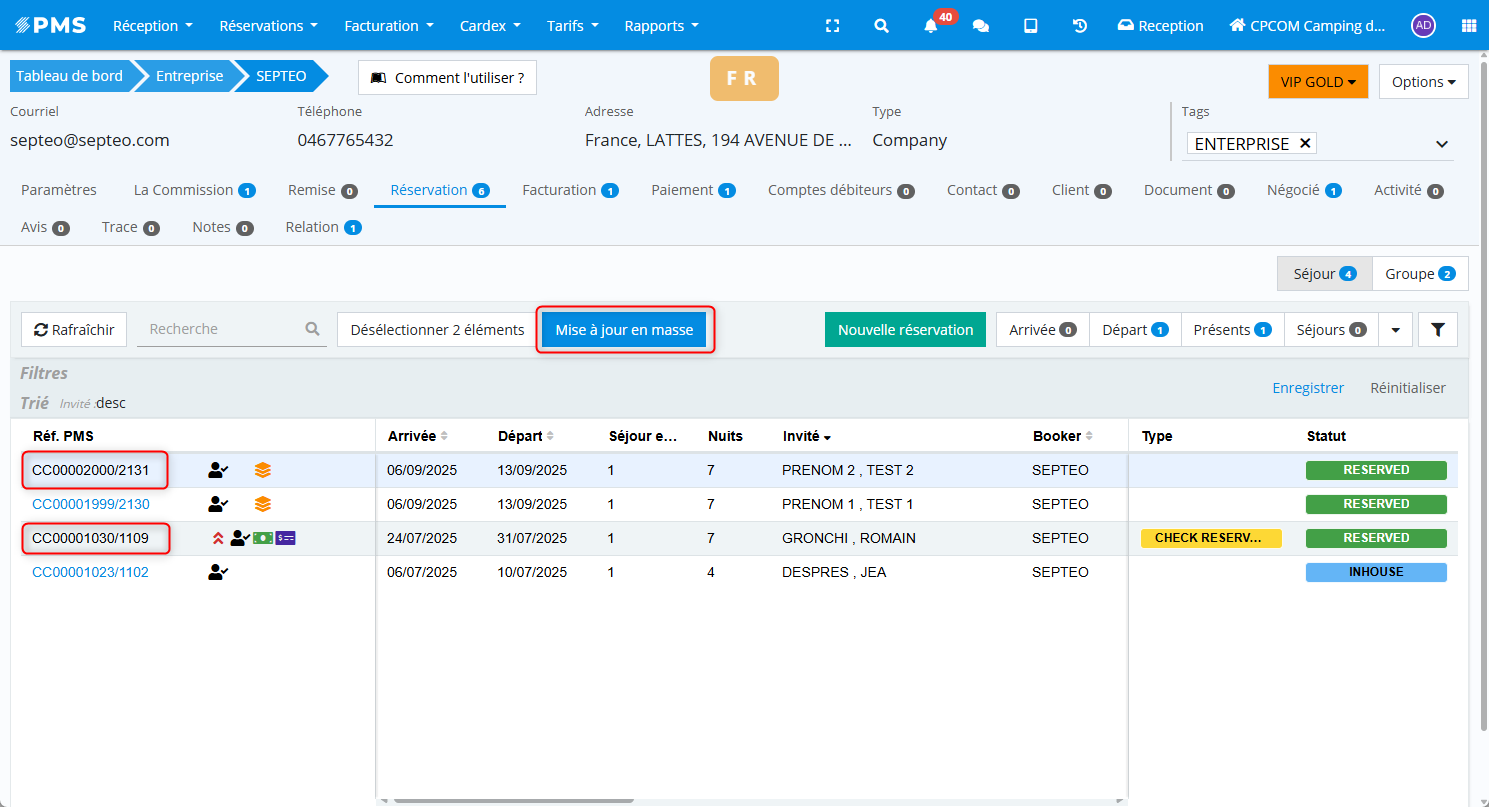Image resolution: width=1489 pixels, height=807 pixels.
Task: Toggle Séjour view button
Action: 1324,274
